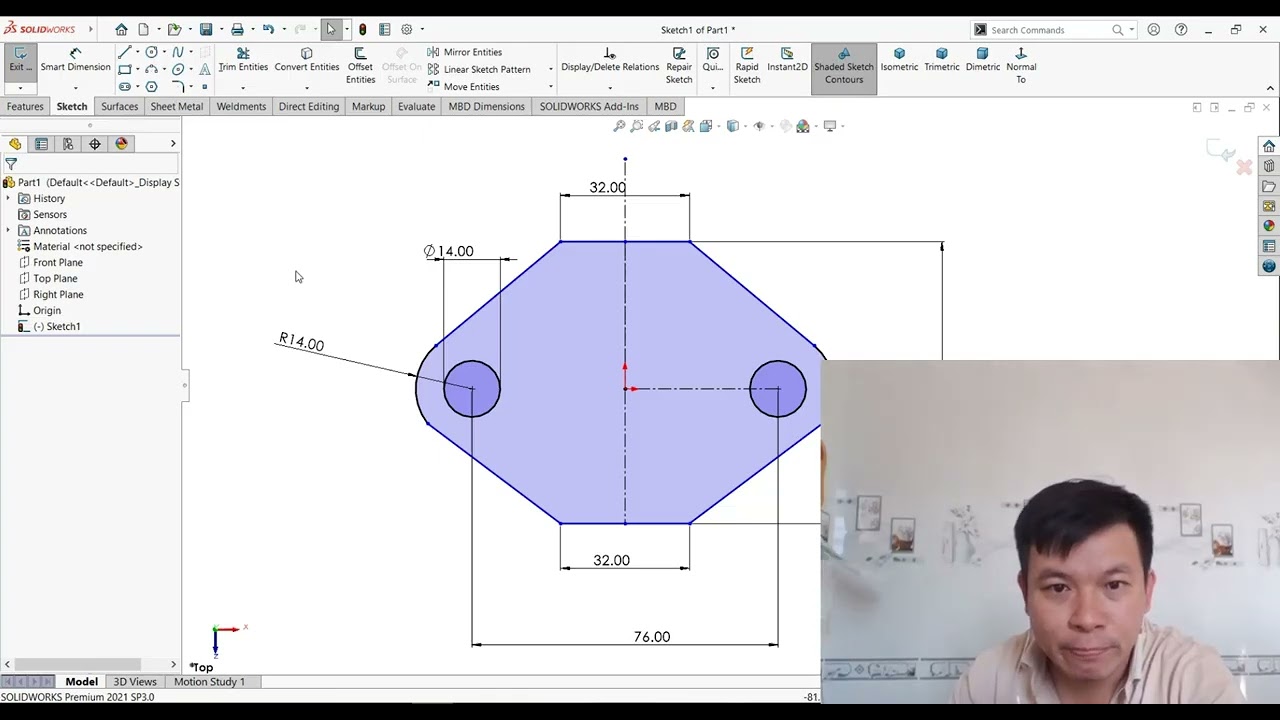
Task: Open the MBD Dimensions tab
Action: [x=486, y=106]
